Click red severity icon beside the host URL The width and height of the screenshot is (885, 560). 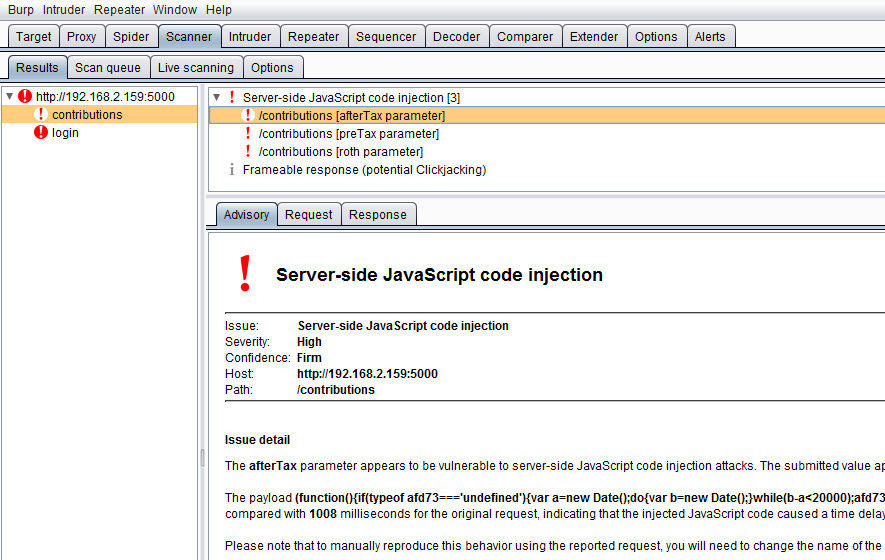click(x=25, y=97)
